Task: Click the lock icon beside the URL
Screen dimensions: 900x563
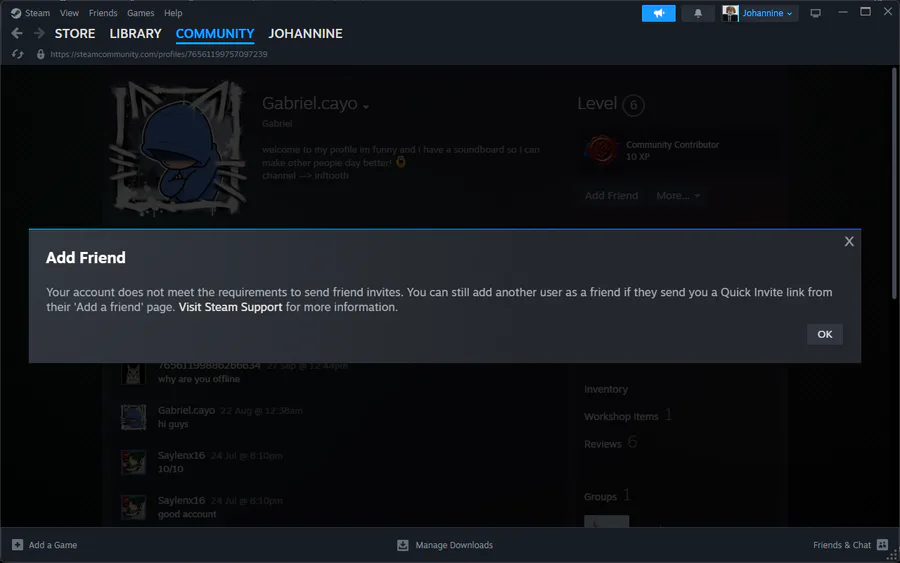Action: pos(40,54)
